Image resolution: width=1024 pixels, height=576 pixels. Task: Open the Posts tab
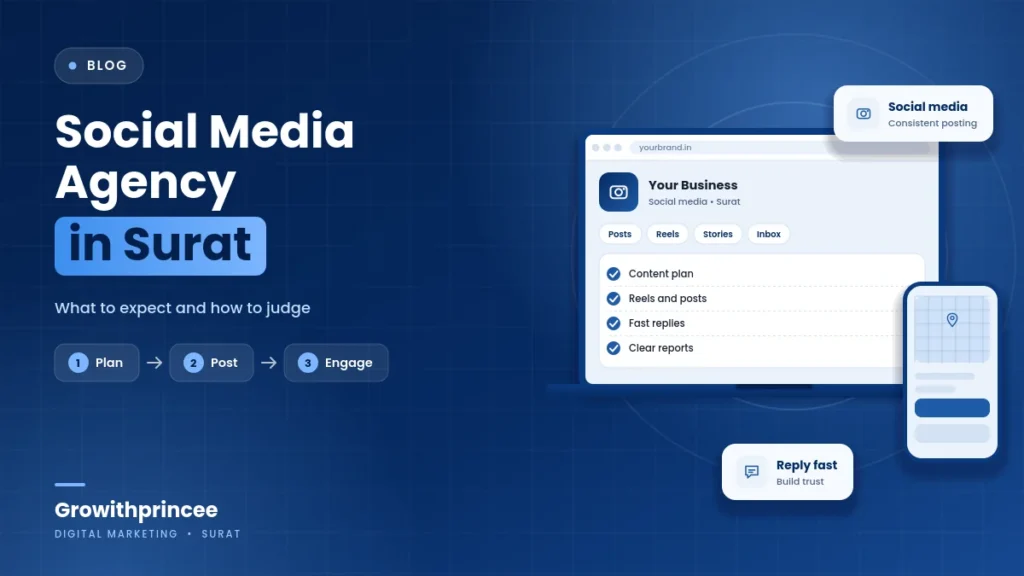pyautogui.click(x=620, y=234)
